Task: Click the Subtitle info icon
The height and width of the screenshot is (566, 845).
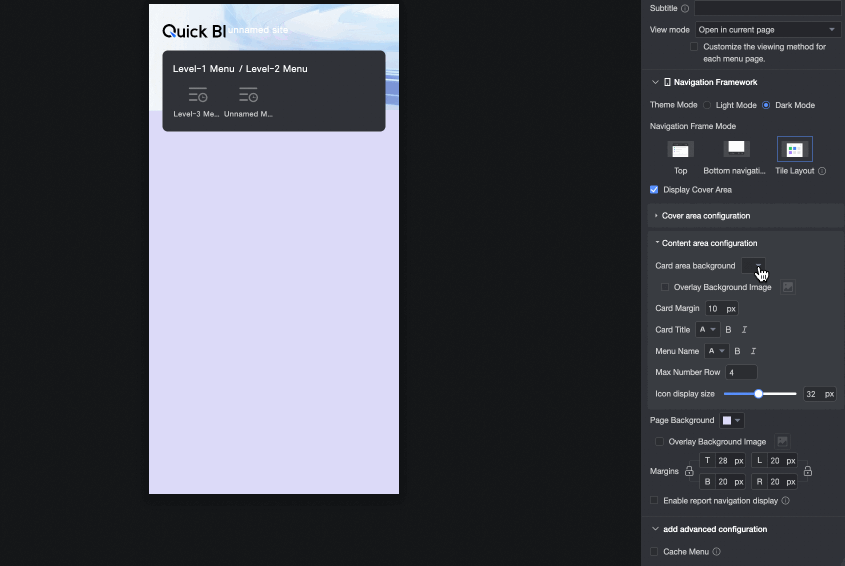Action: click(x=685, y=8)
